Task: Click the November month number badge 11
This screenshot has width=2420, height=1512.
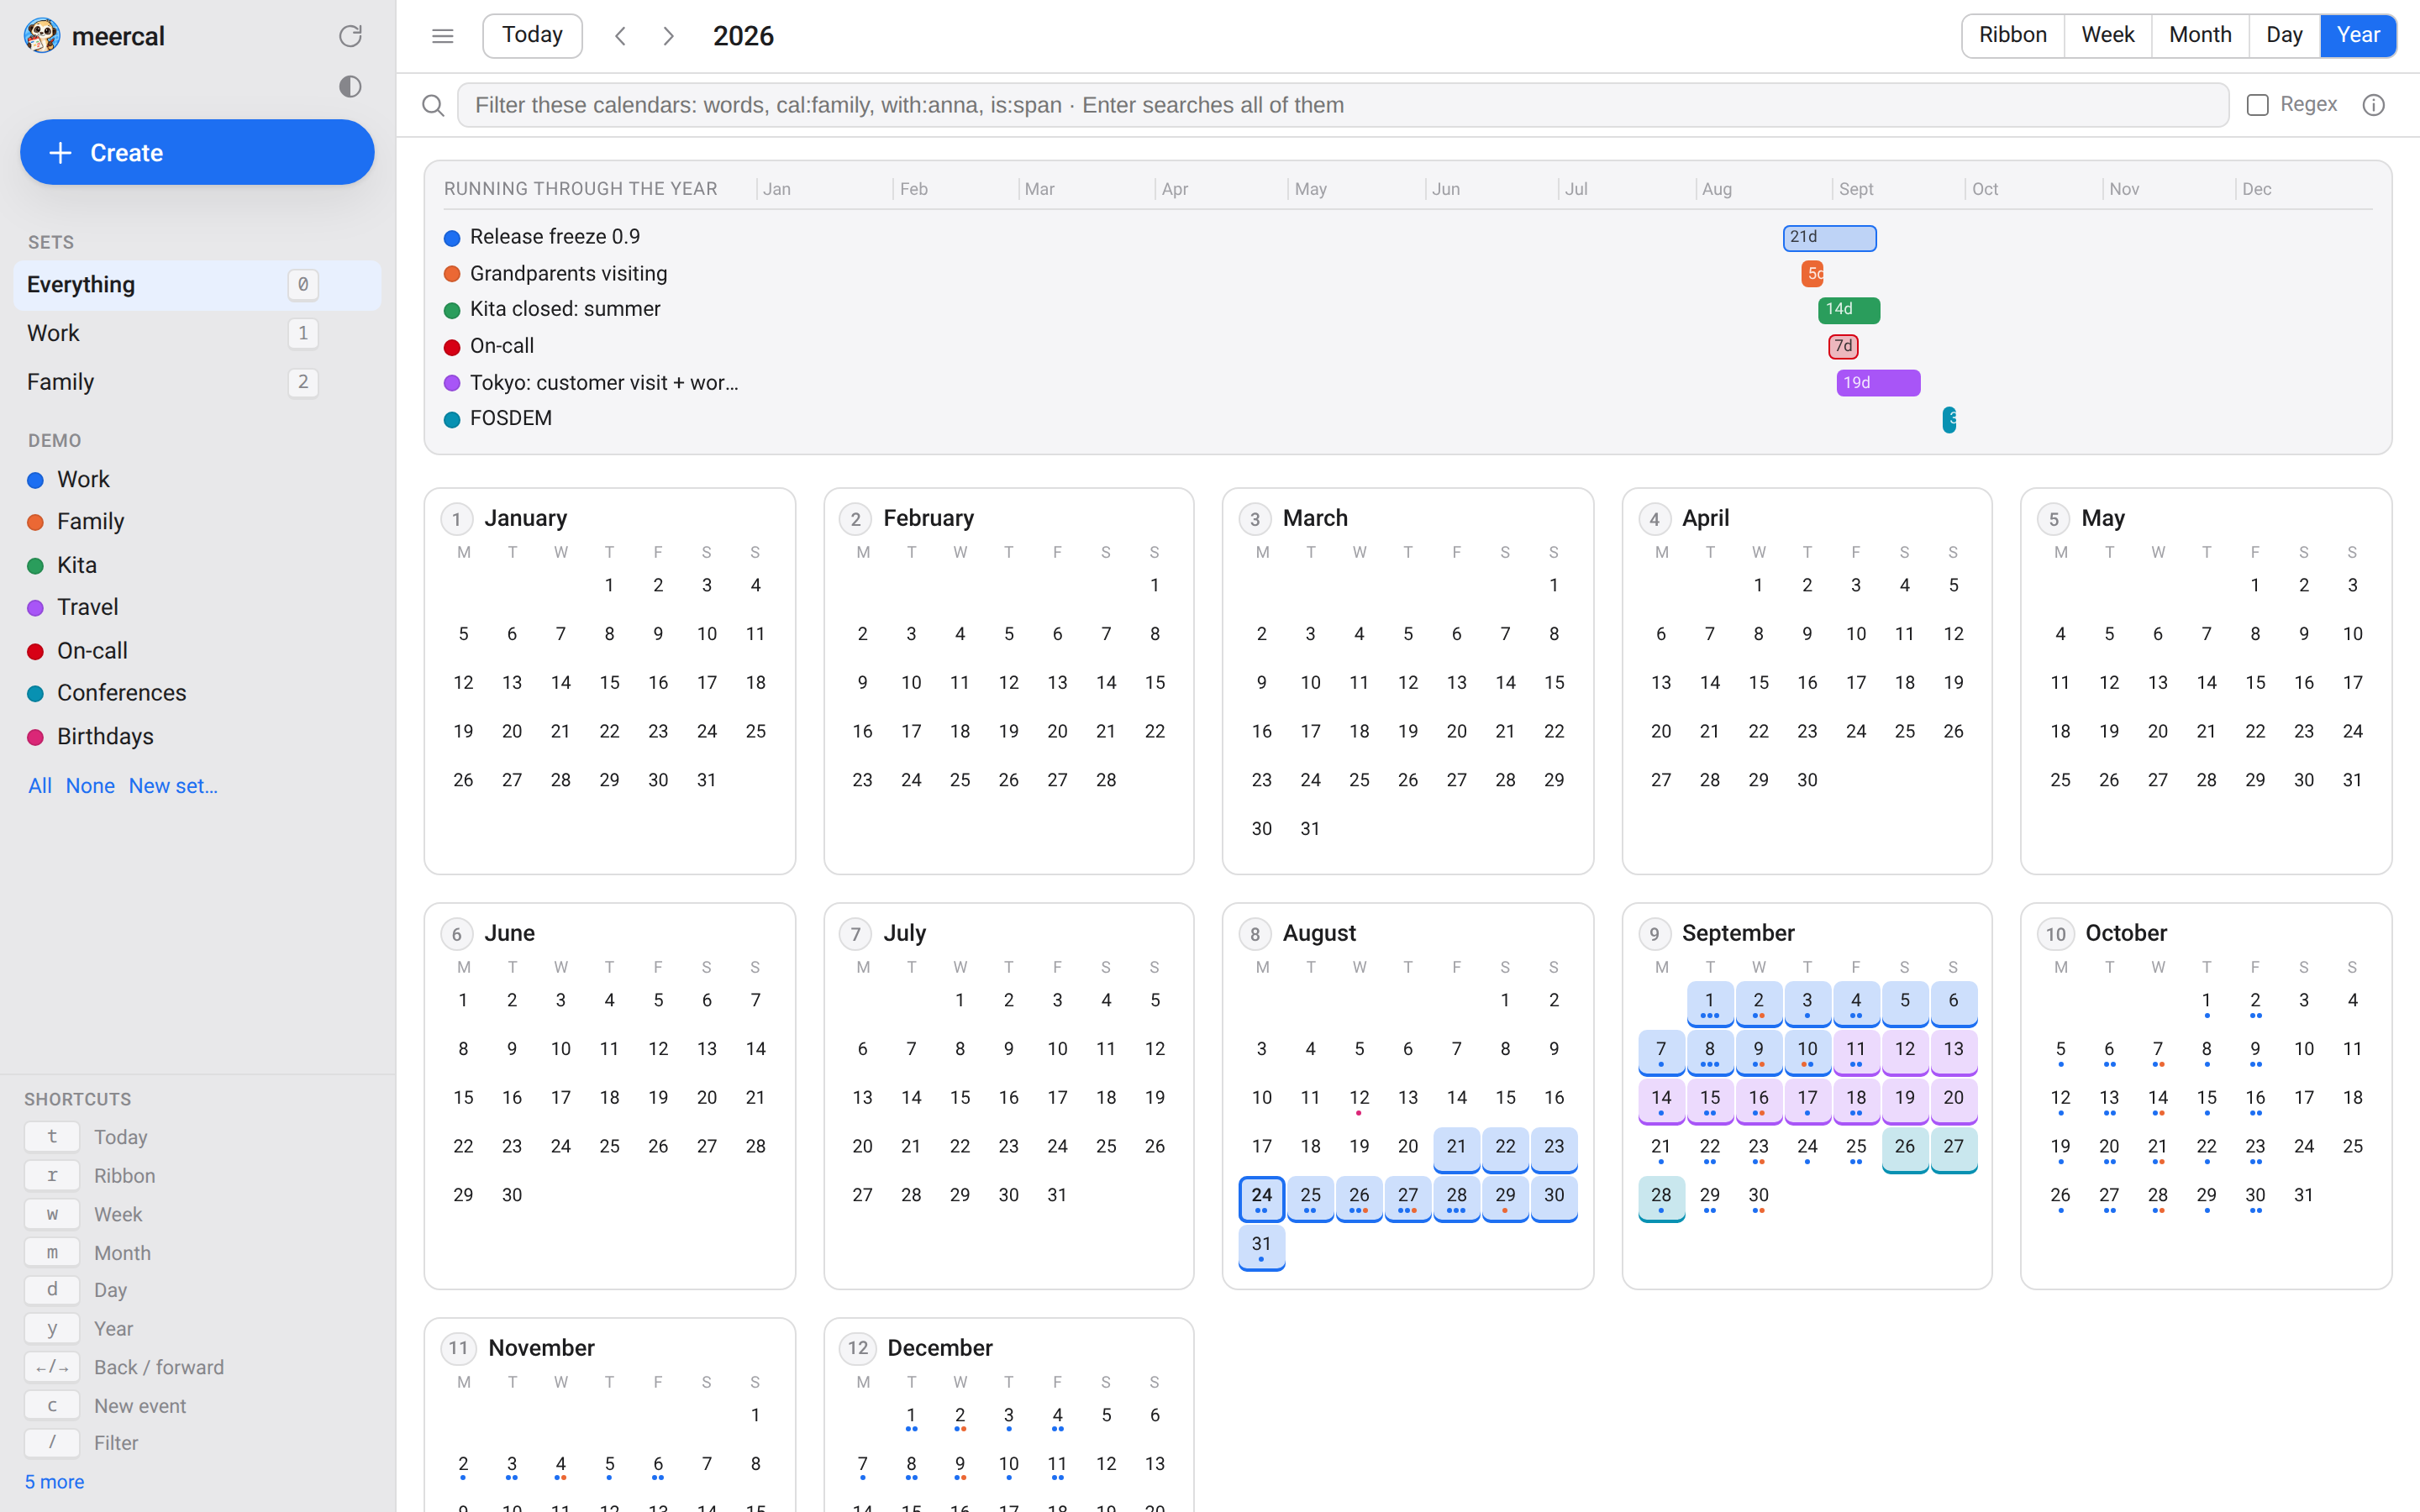Action: [458, 1348]
